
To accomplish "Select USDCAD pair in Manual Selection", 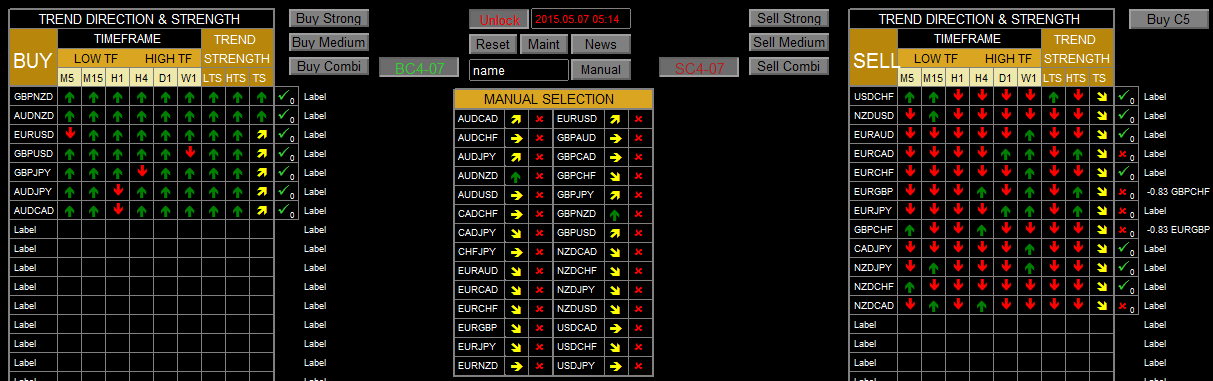I will [x=578, y=328].
